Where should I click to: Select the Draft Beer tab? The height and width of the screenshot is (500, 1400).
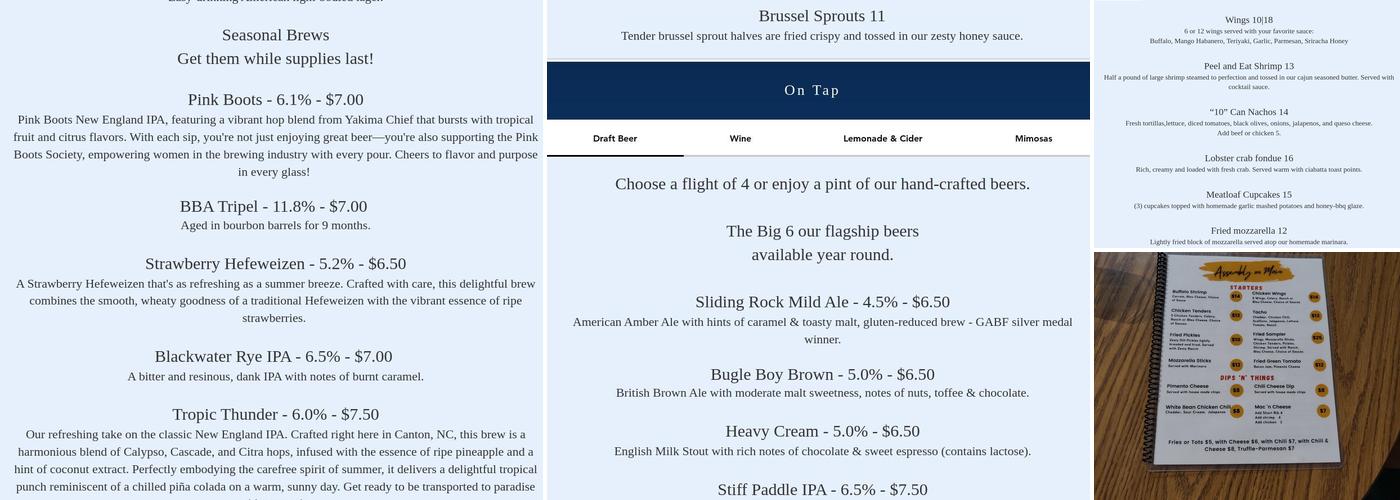point(614,139)
